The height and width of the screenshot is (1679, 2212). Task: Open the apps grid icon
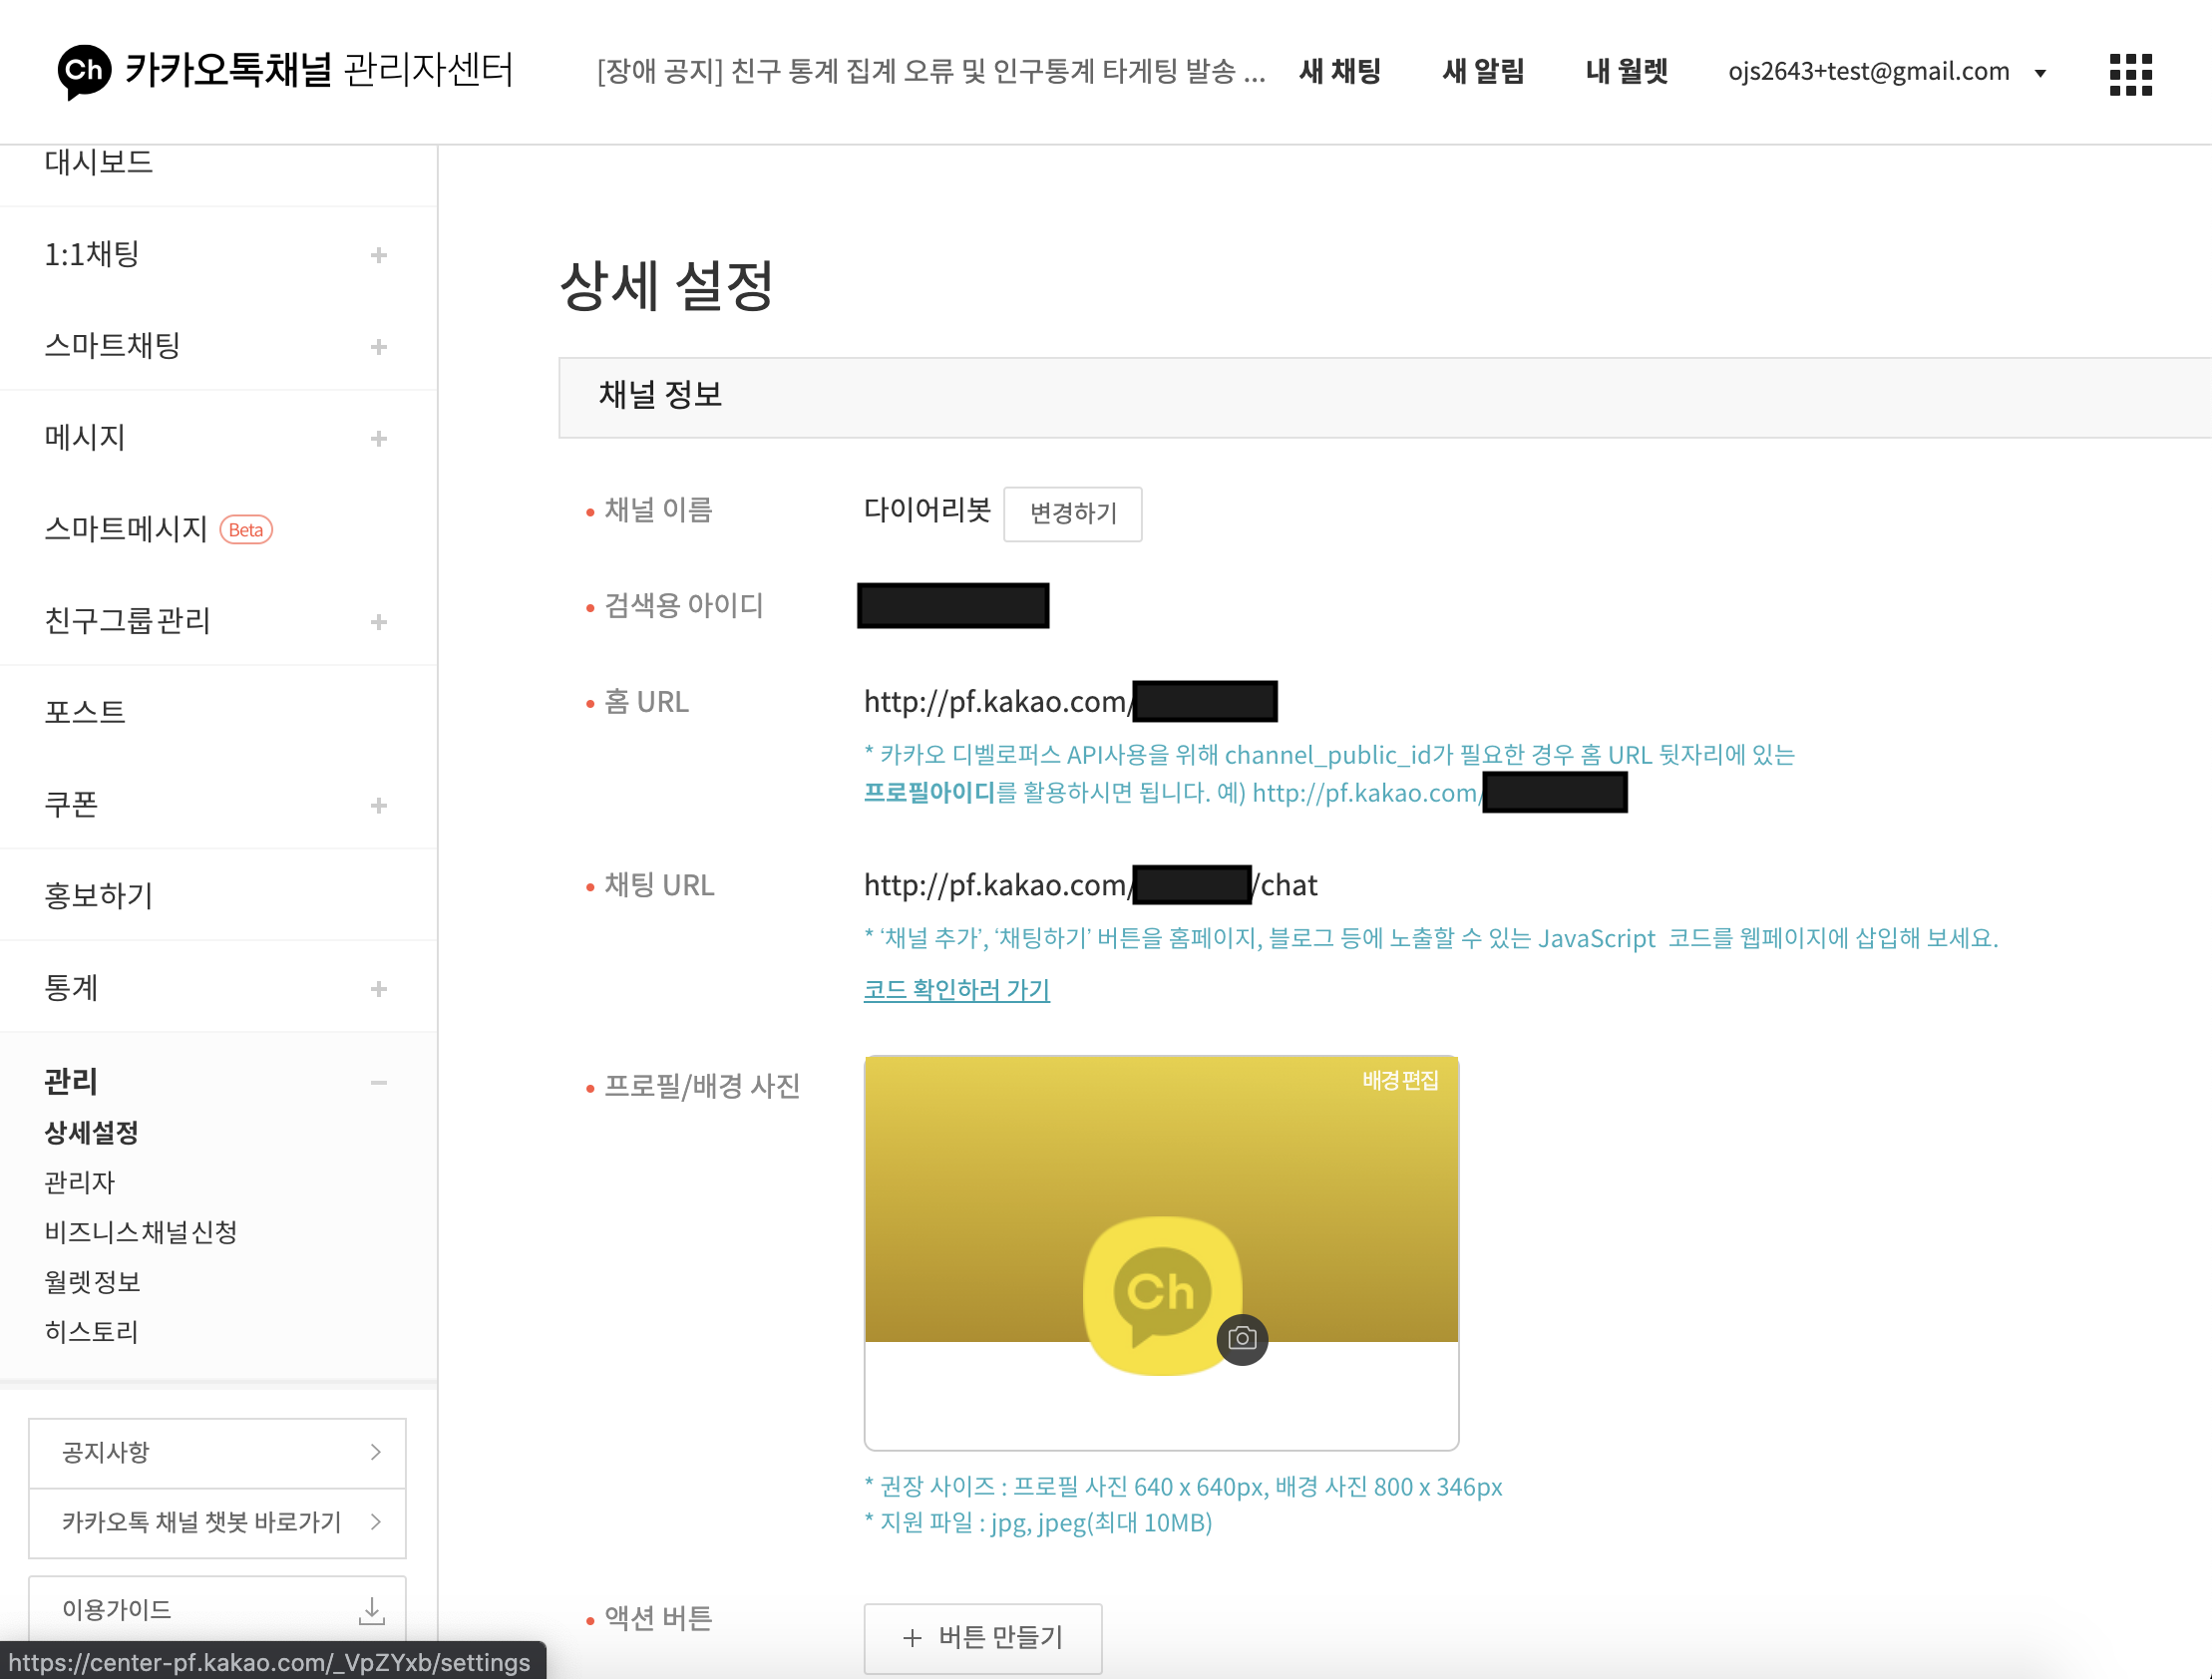pos(2130,74)
